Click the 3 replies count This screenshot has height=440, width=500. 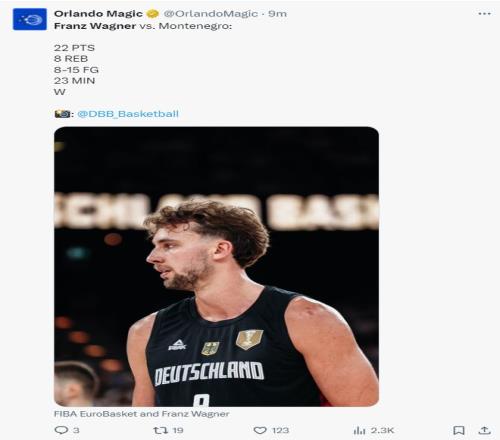(76, 430)
